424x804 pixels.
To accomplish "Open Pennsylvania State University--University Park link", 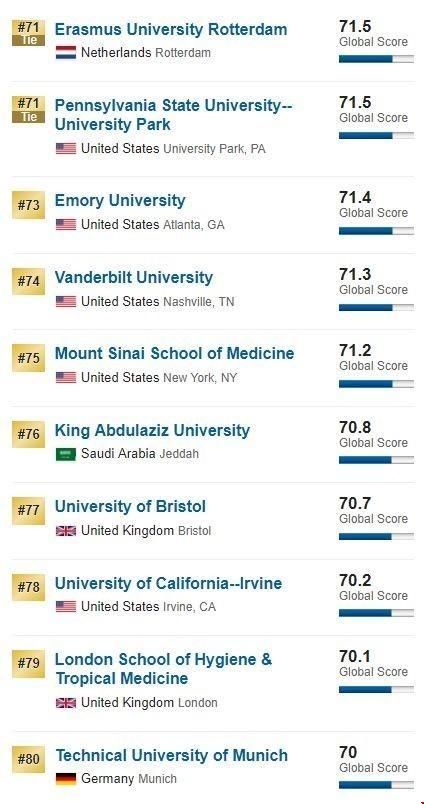I will point(173,115).
